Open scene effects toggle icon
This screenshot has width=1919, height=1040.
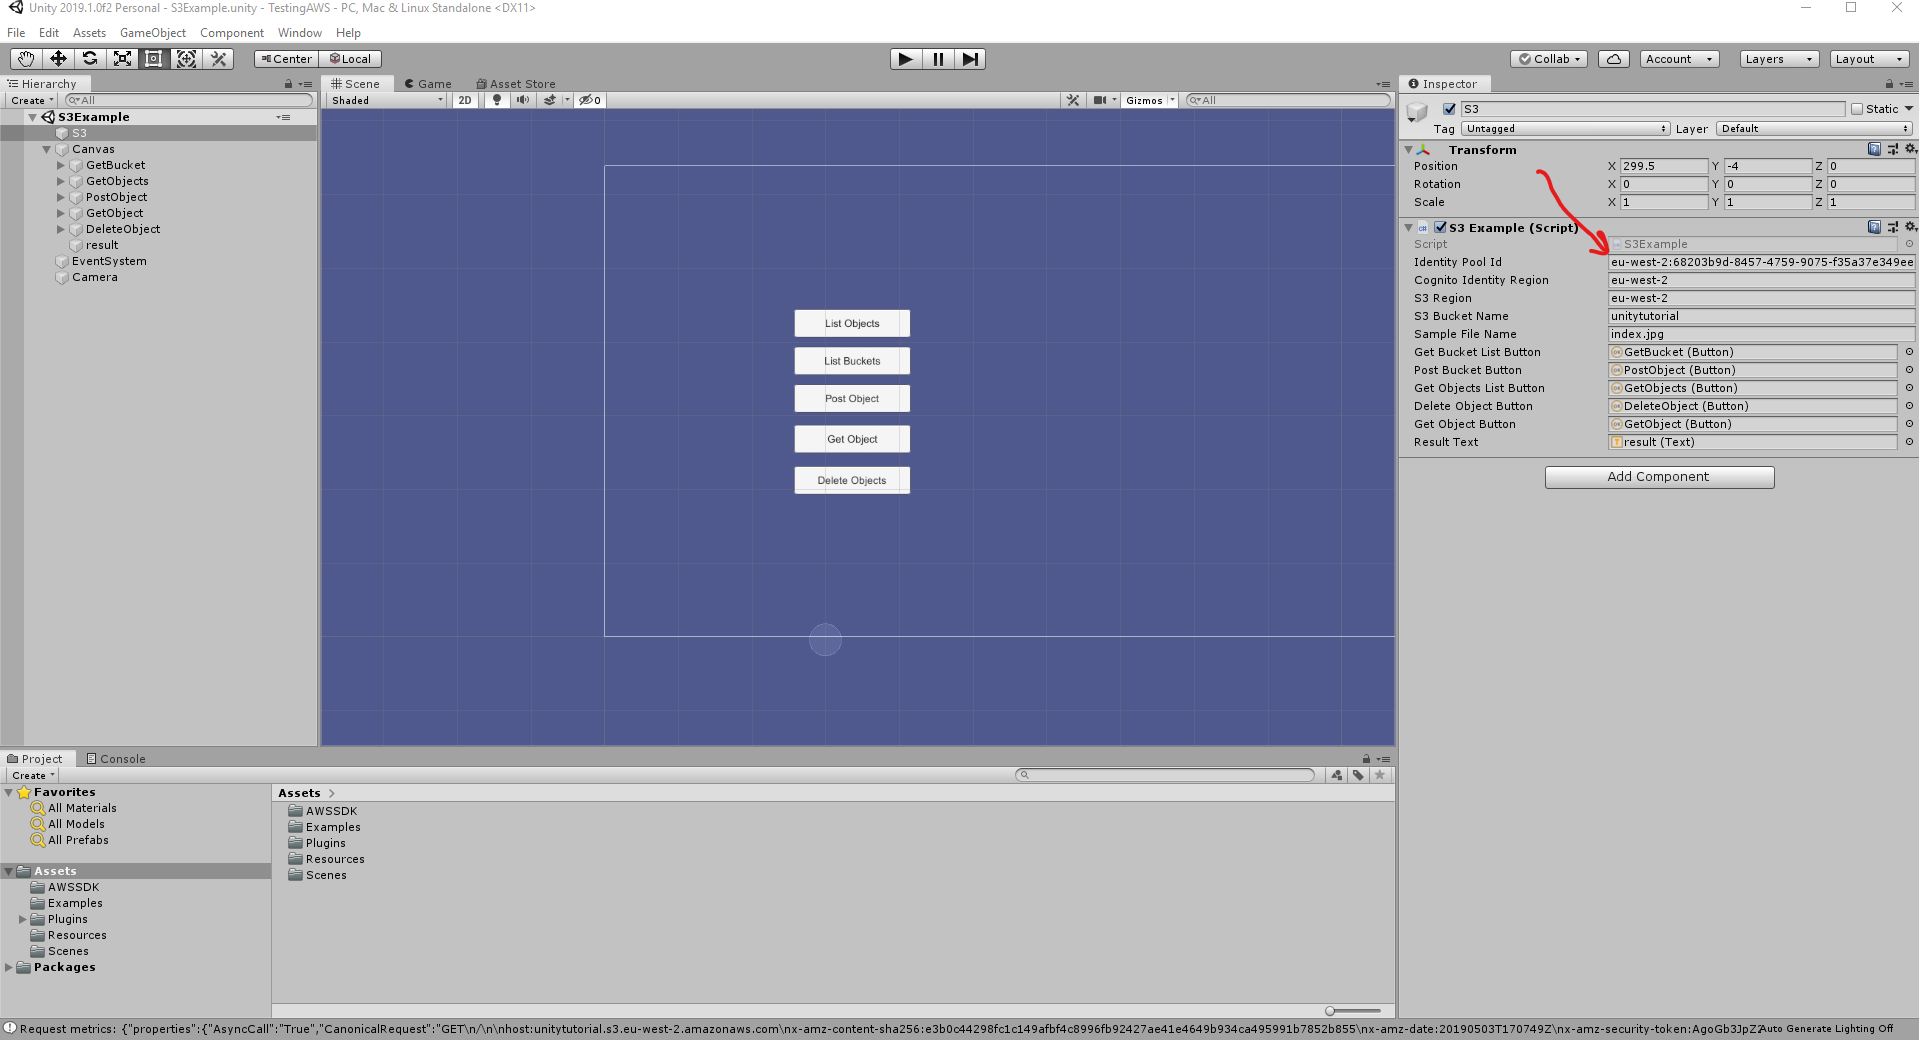tap(550, 100)
